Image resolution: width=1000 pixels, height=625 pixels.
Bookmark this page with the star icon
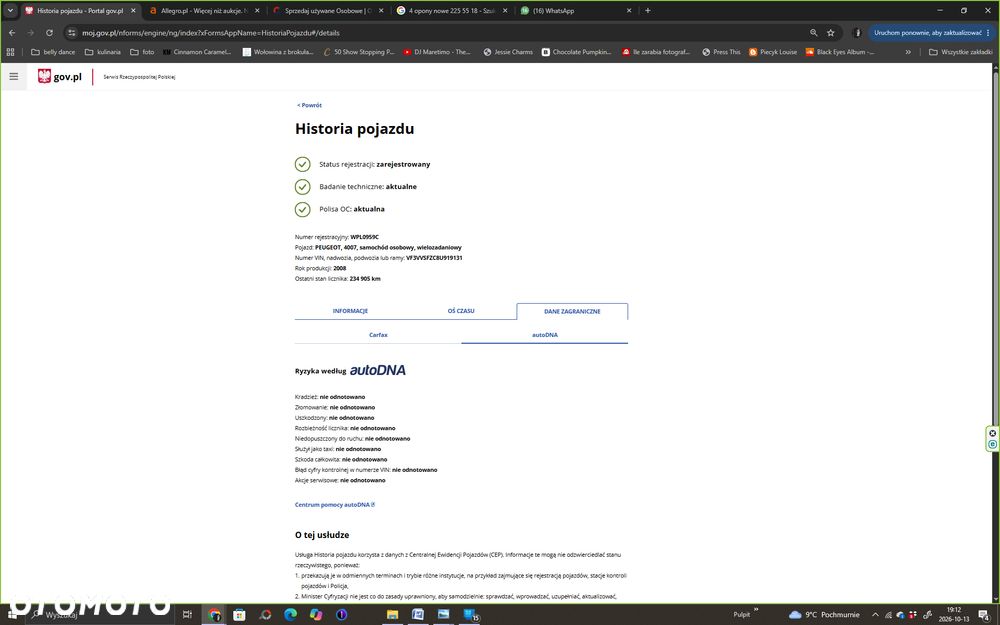coord(830,33)
